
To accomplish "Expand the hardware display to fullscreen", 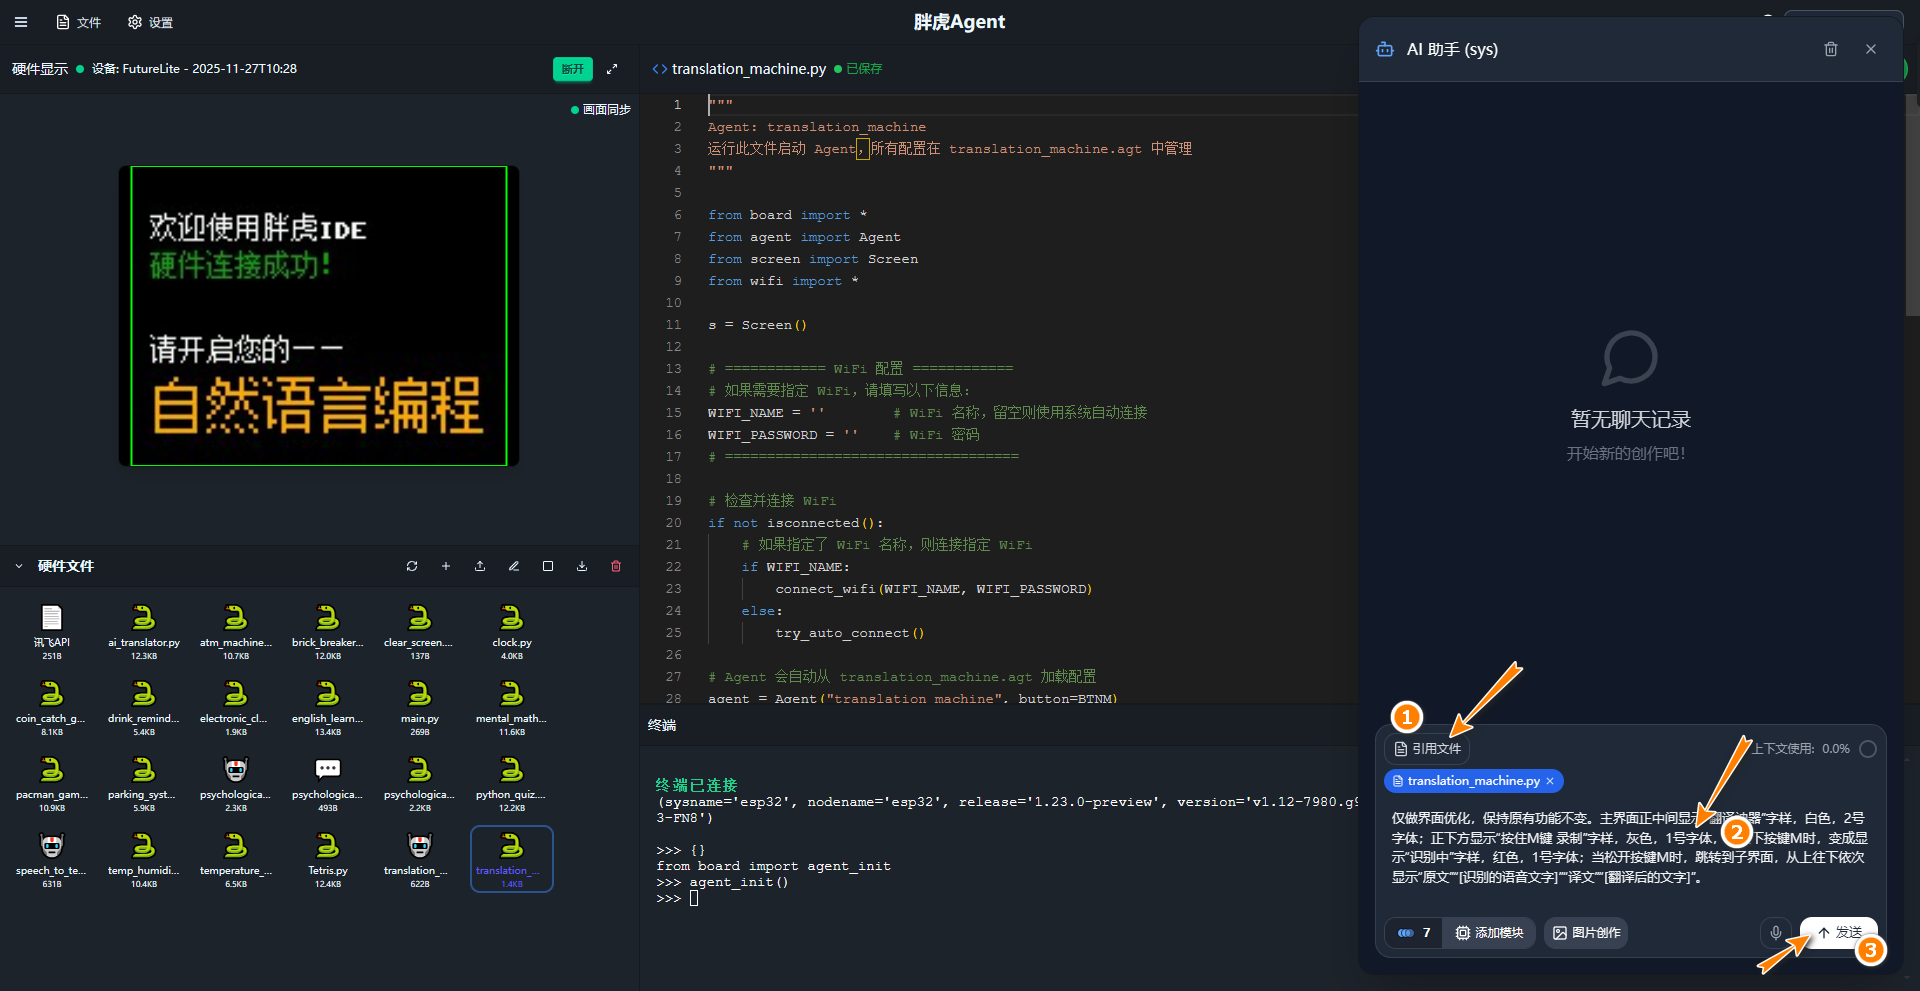I will (x=612, y=69).
